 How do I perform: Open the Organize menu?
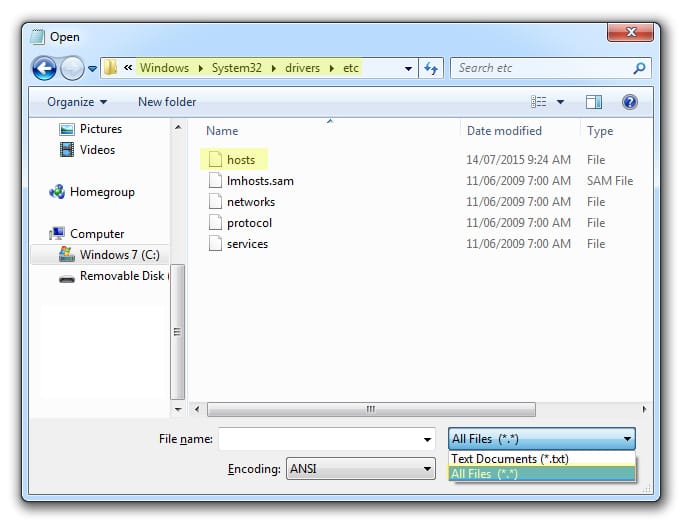coord(77,102)
